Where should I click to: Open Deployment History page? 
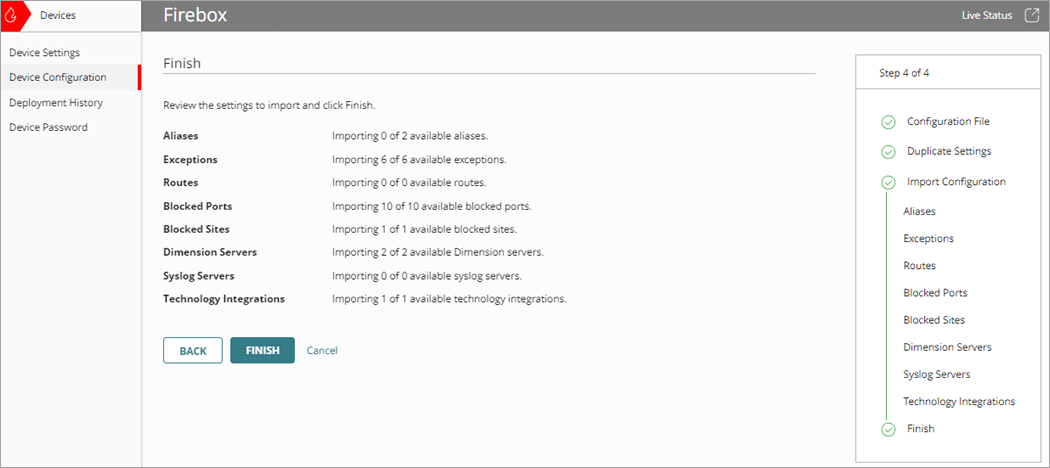coord(56,102)
